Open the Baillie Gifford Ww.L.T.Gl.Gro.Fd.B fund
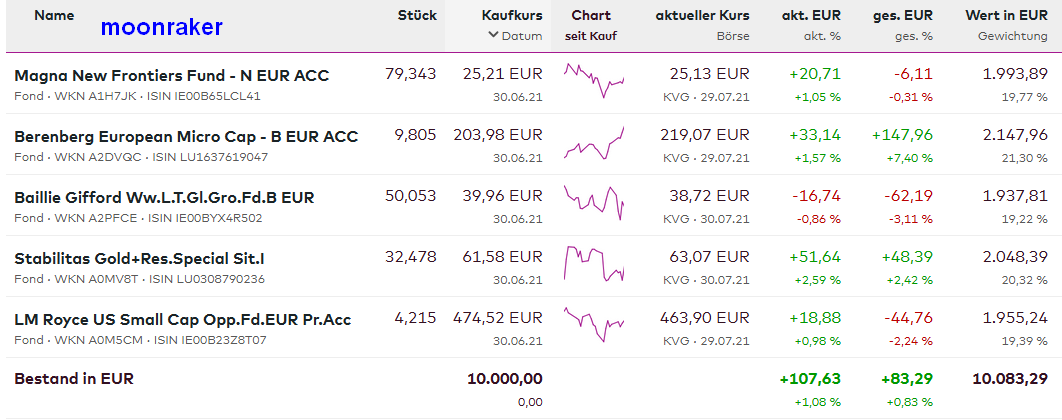The width and height of the screenshot is (1062, 420). [164, 198]
